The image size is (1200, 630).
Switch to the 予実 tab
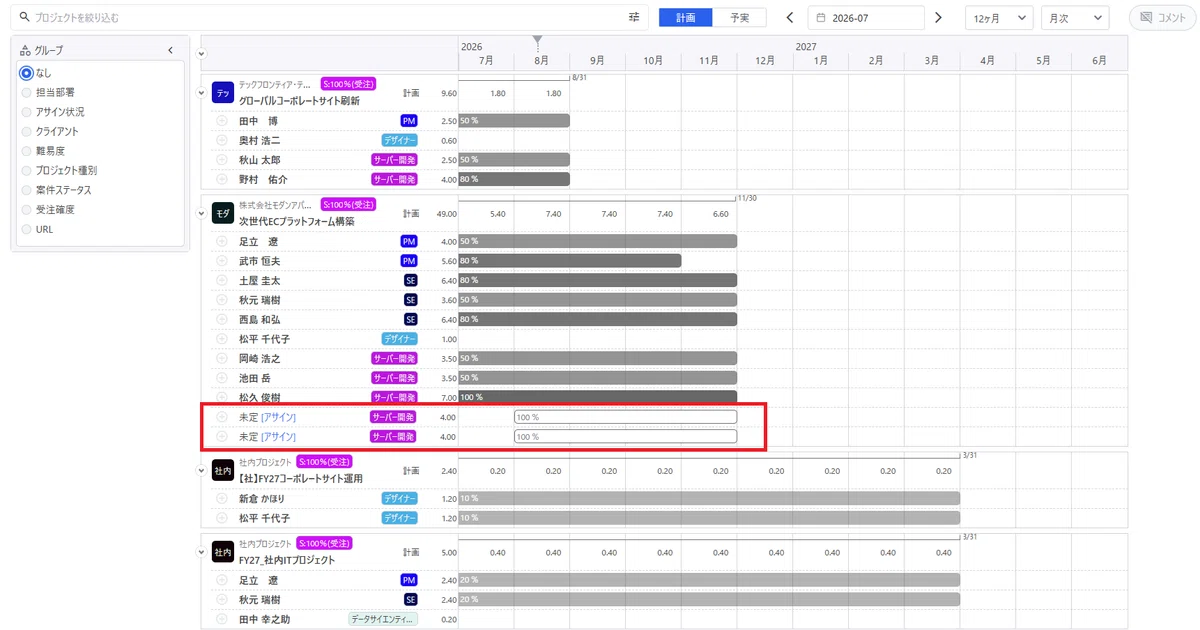tap(740, 18)
